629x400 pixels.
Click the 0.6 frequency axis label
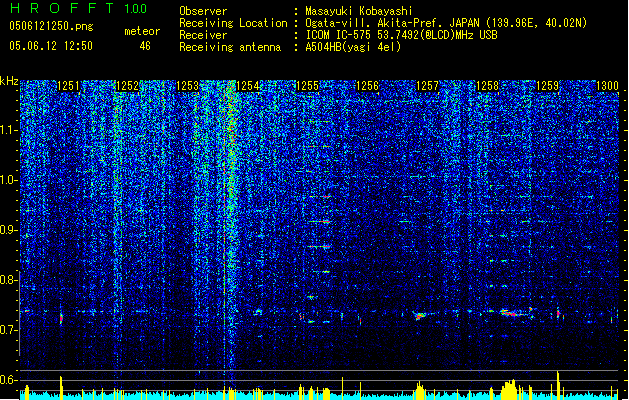coord(9,380)
